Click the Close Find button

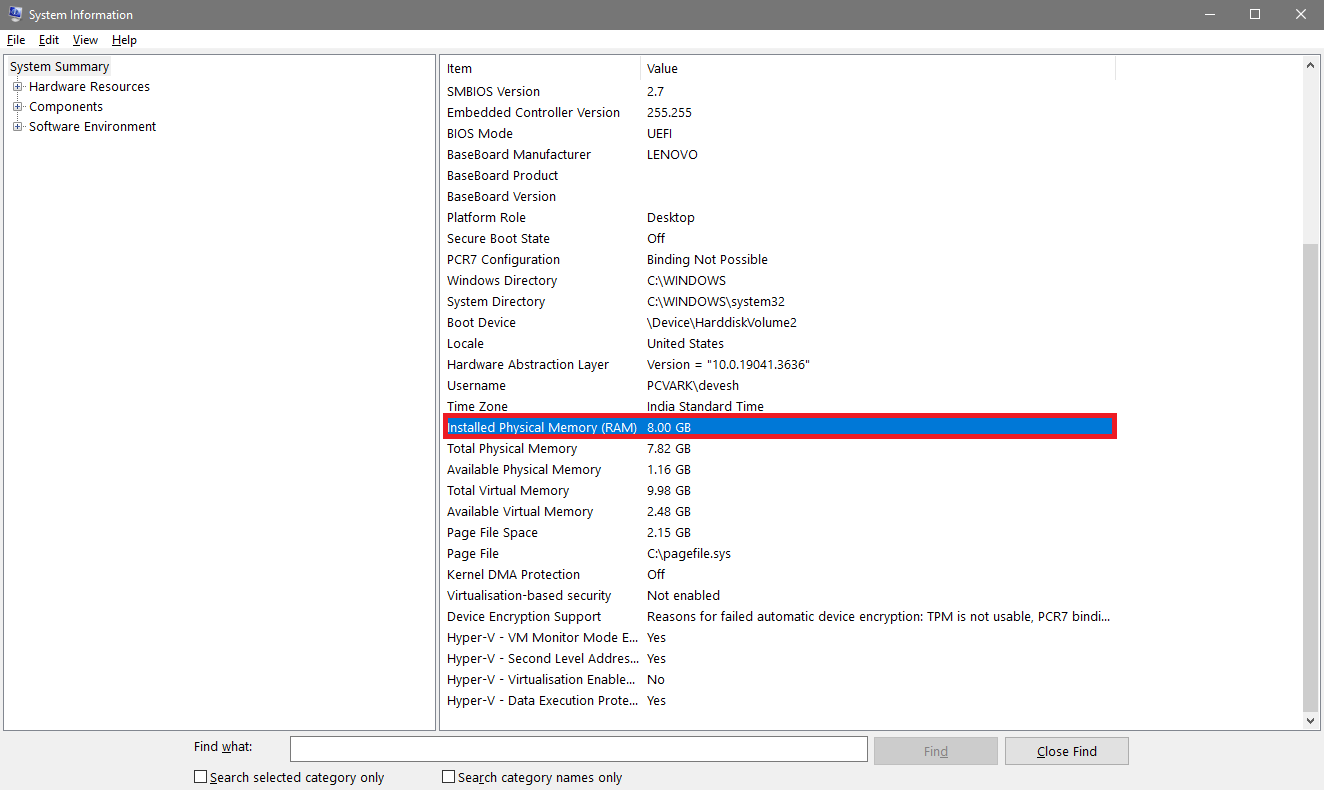(1066, 751)
